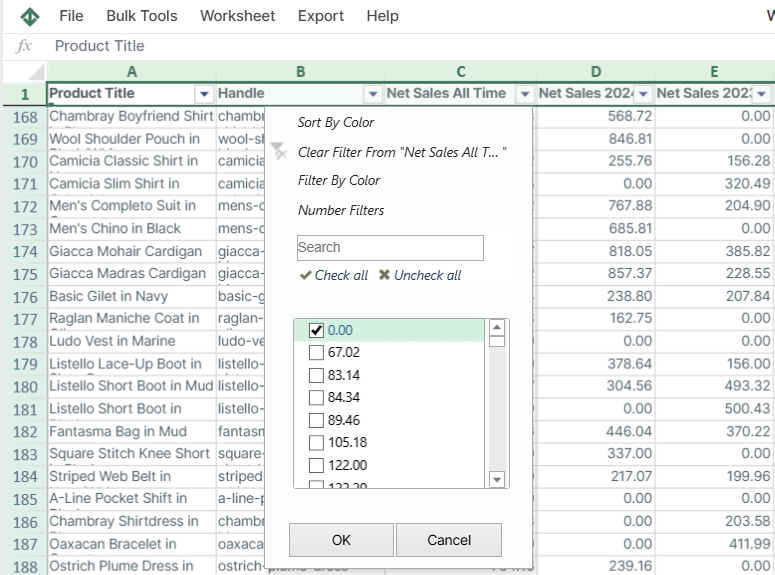Click cell Fantasma Bag in Mud
The width and height of the screenshot is (775, 575).
tap(131, 431)
